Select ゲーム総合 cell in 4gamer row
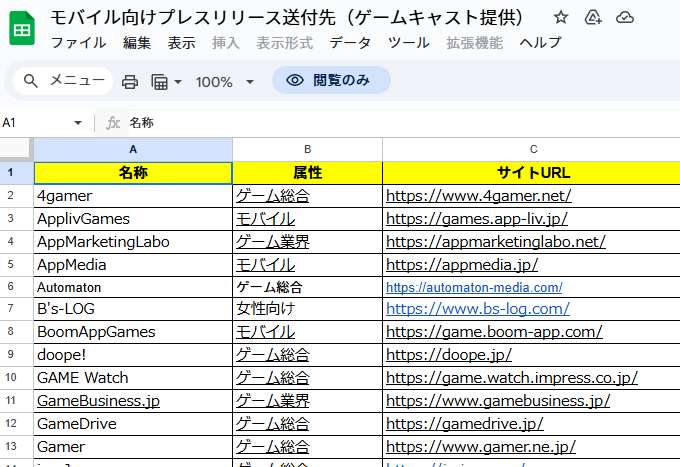This screenshot has width=680, height=467. coord(307,196)
